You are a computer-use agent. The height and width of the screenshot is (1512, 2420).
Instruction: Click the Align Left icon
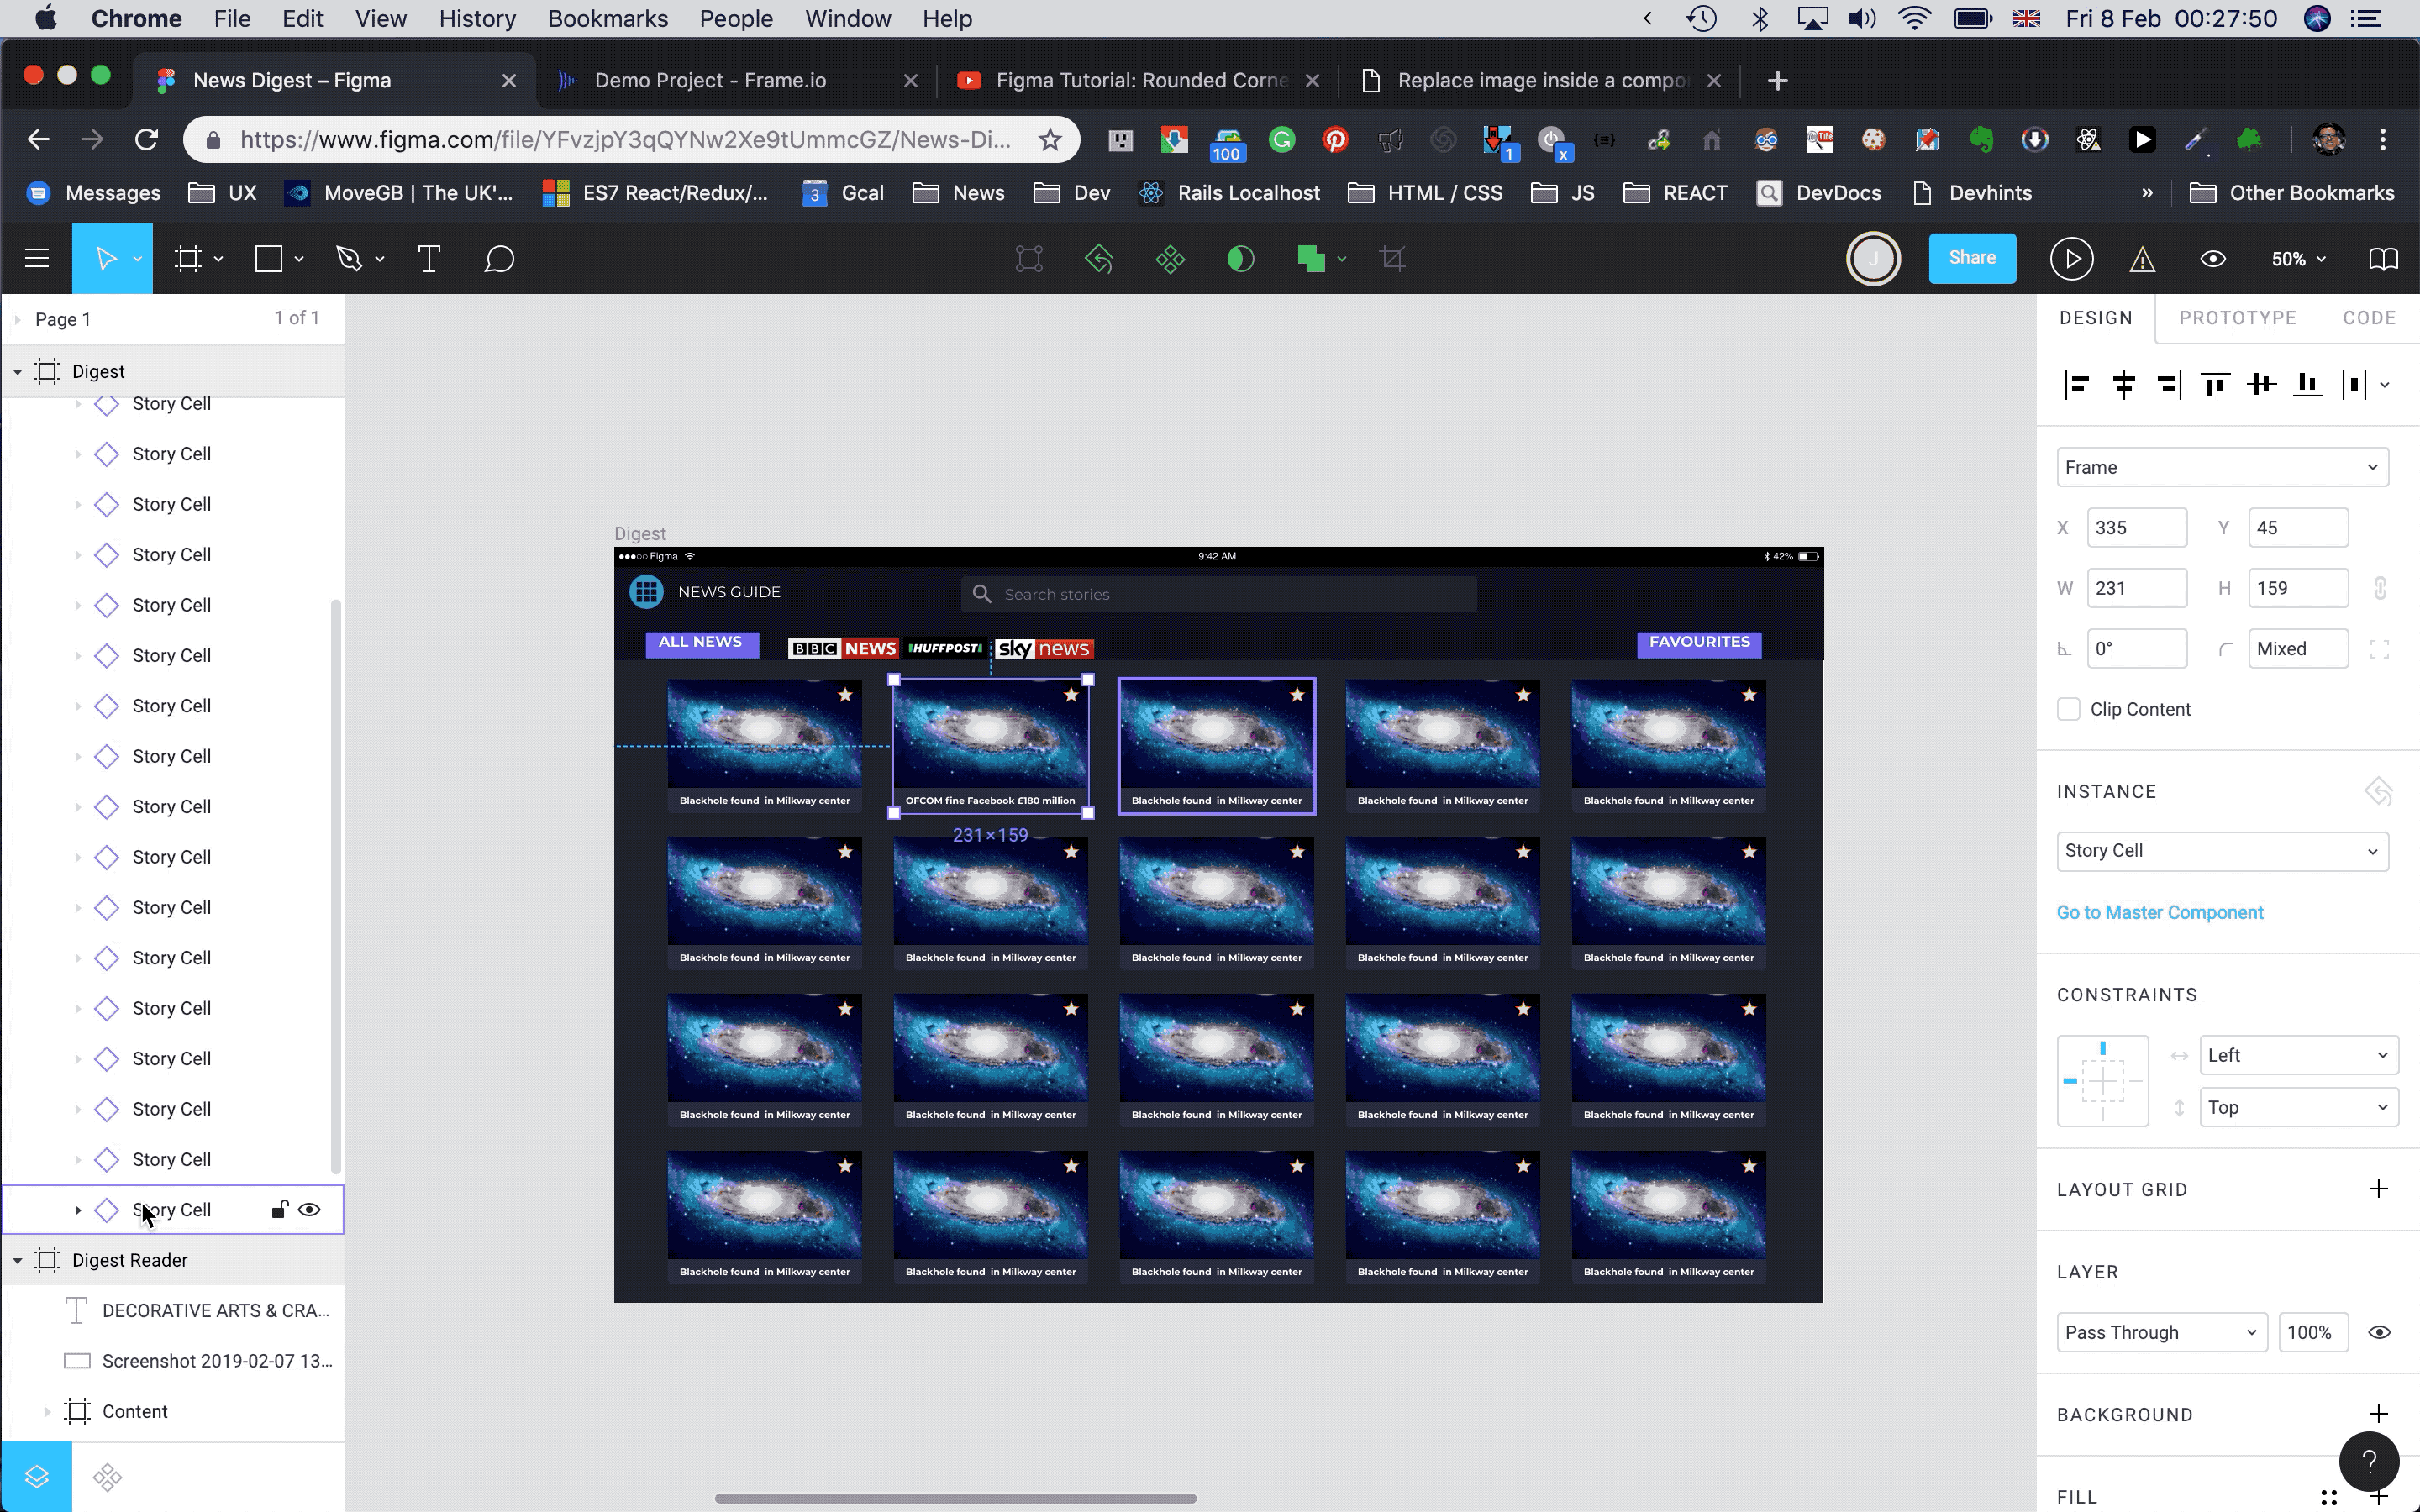point(2077,384)
